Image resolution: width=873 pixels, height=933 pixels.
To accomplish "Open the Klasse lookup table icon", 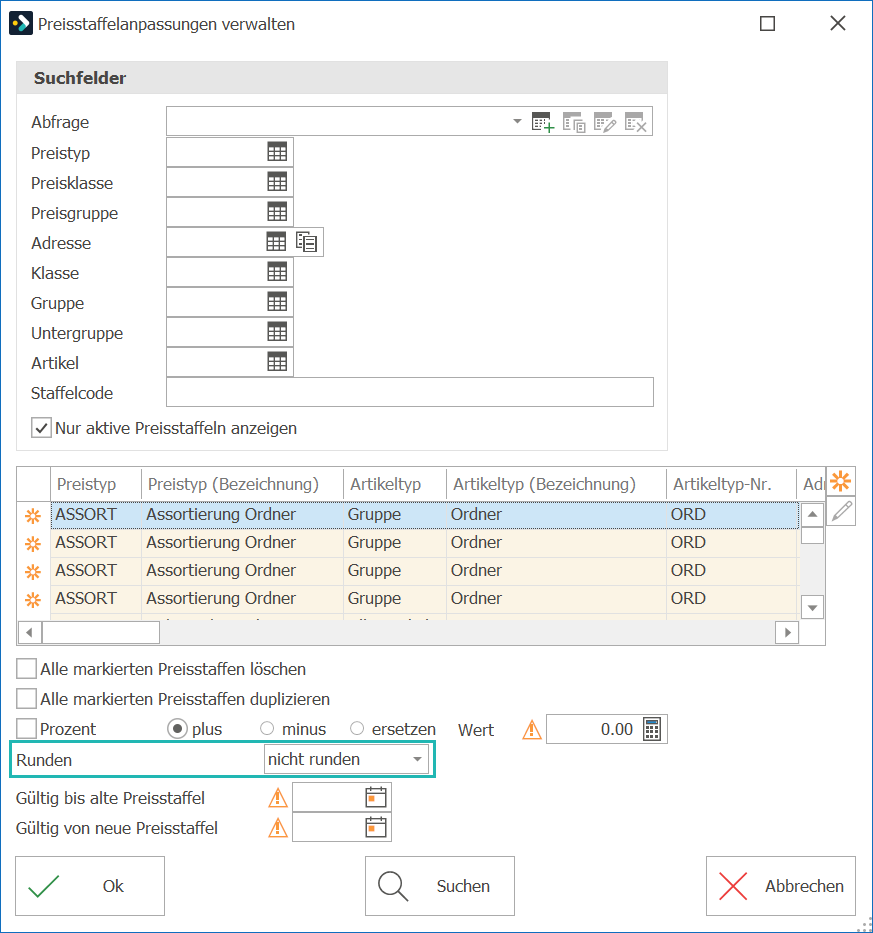I will click(277, 272).
